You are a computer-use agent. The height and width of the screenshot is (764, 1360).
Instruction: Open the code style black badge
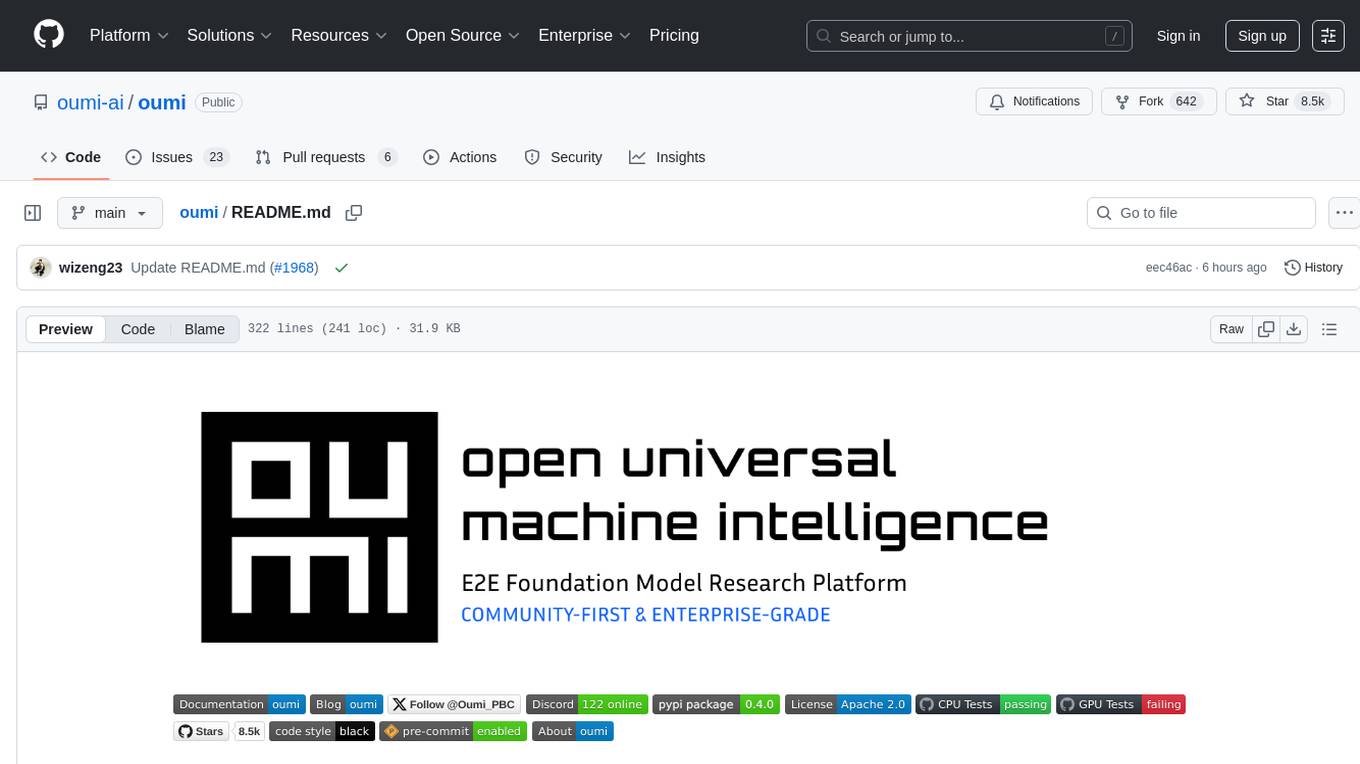tap(322, 731)
